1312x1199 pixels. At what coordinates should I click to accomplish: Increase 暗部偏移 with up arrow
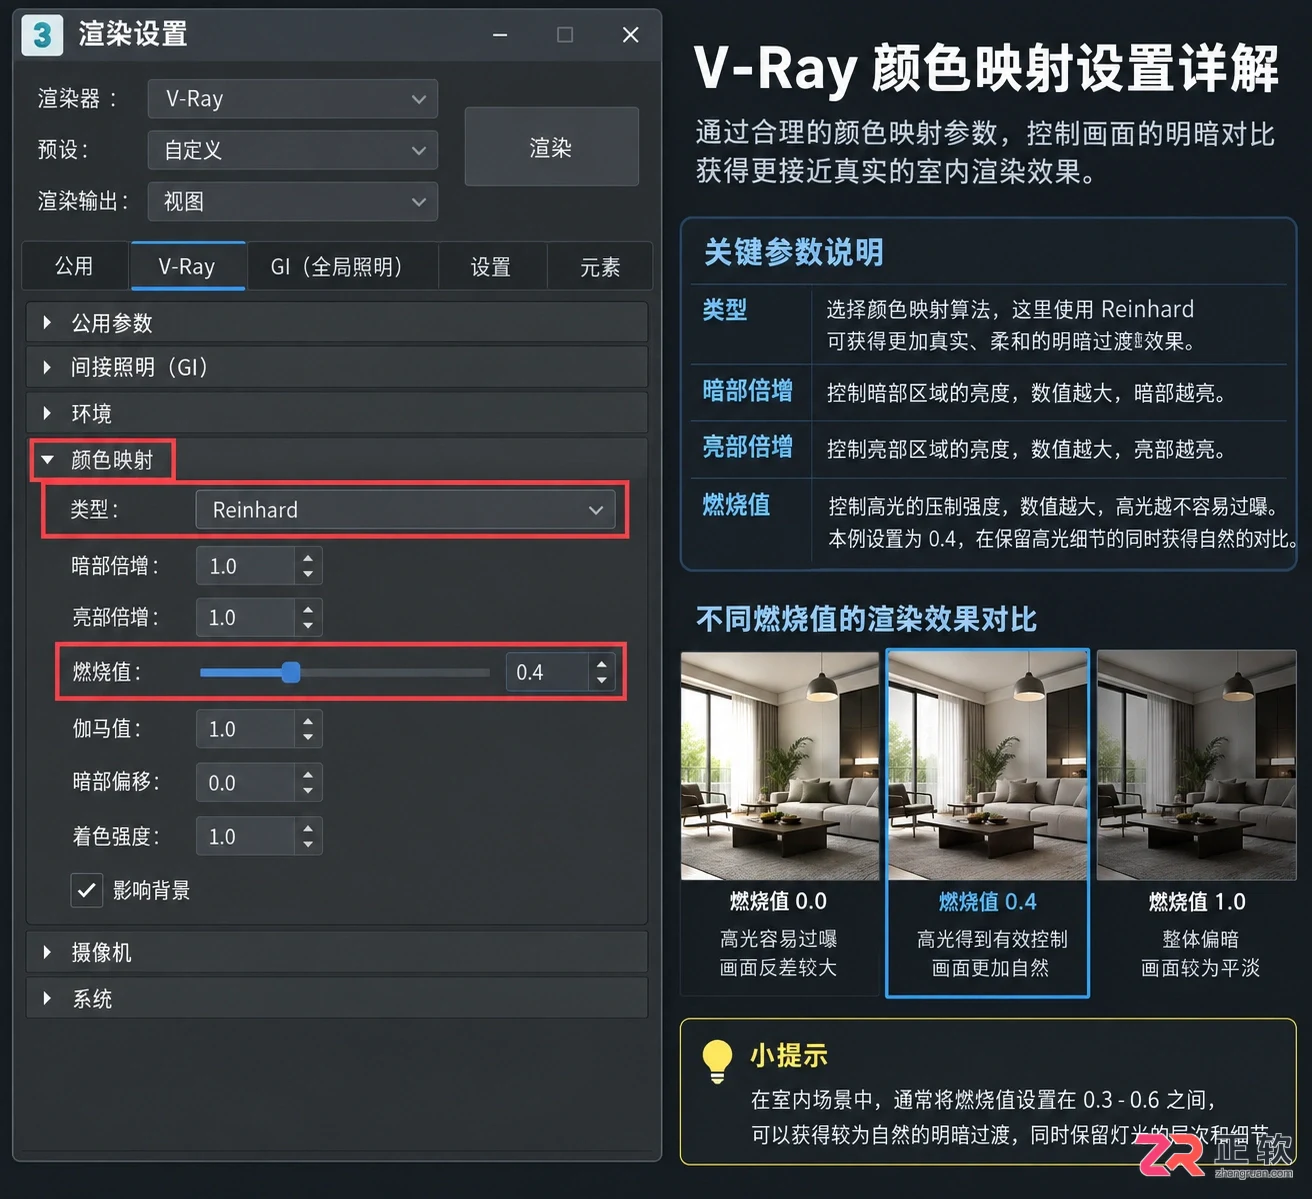click(x=308, y=773)
